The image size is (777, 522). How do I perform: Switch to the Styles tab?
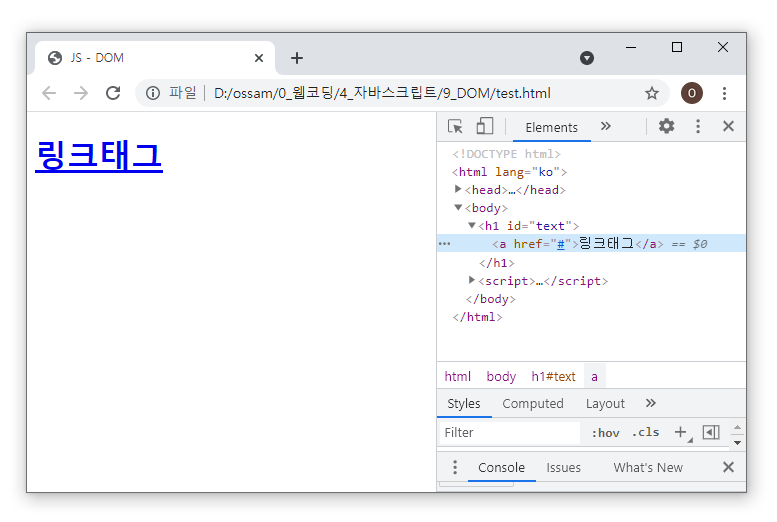[x=464, y=404]
